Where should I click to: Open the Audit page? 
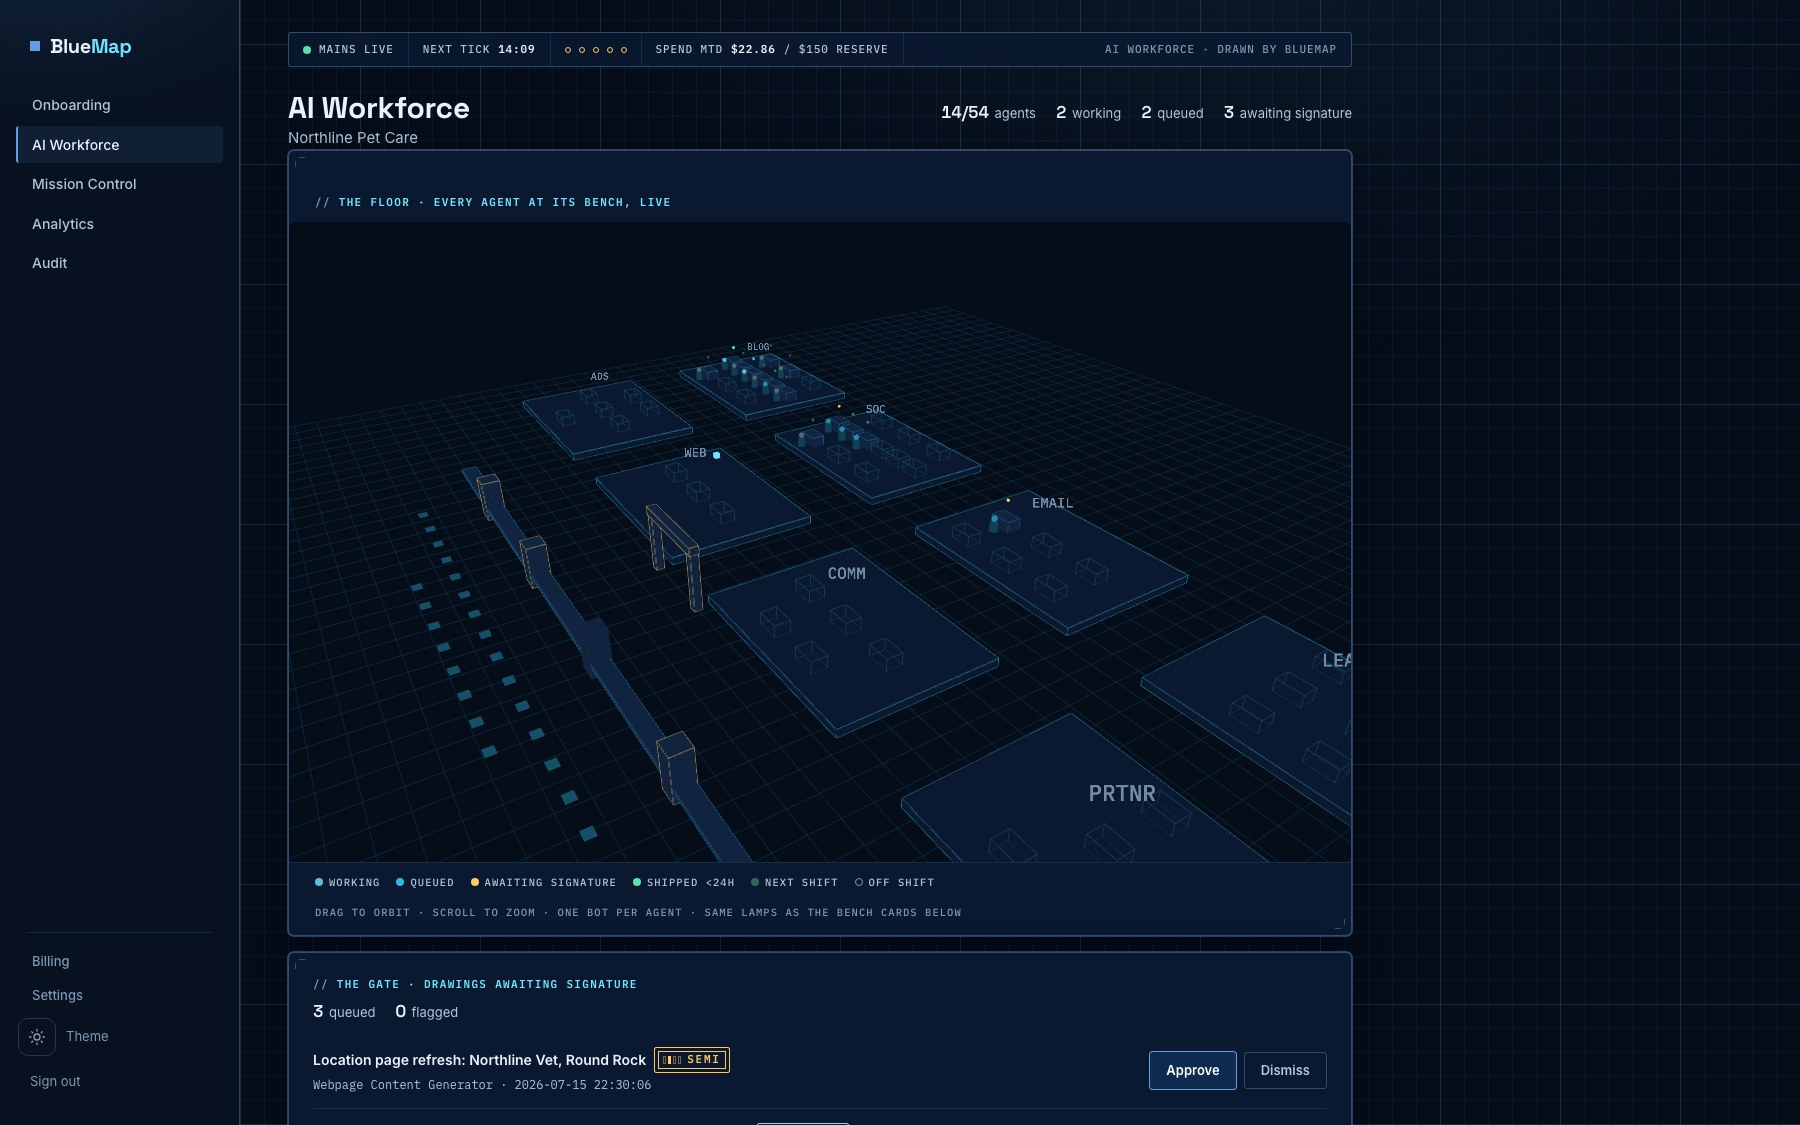(x=119, y=263)
